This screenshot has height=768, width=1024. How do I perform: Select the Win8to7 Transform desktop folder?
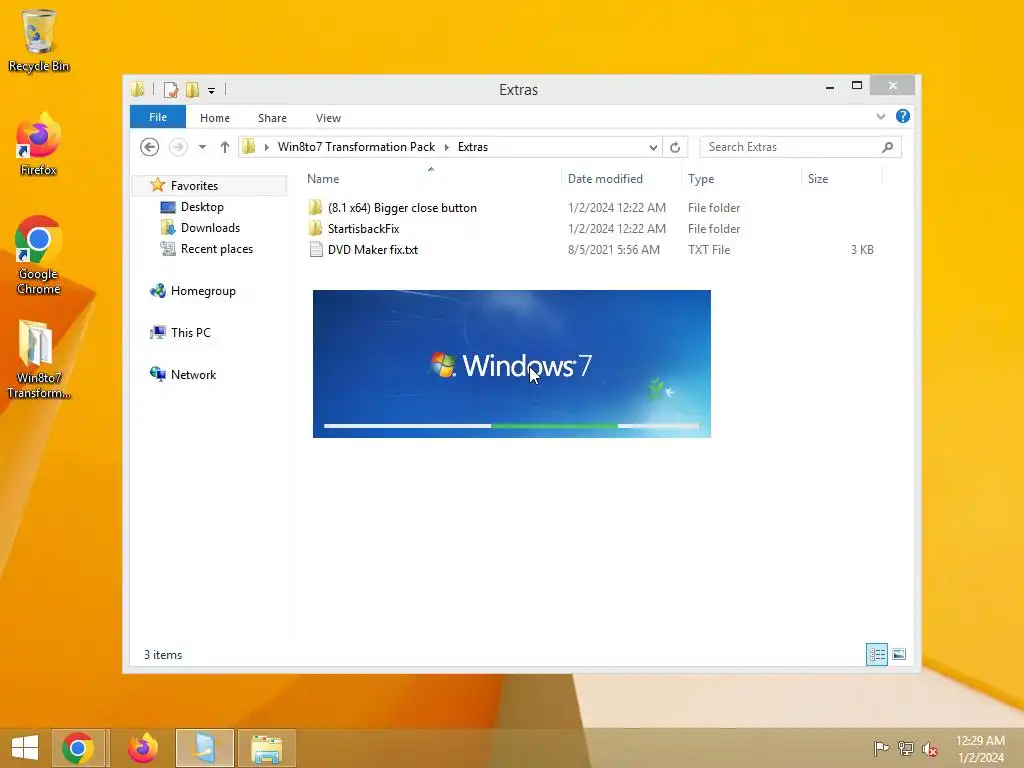click(39, 359)
